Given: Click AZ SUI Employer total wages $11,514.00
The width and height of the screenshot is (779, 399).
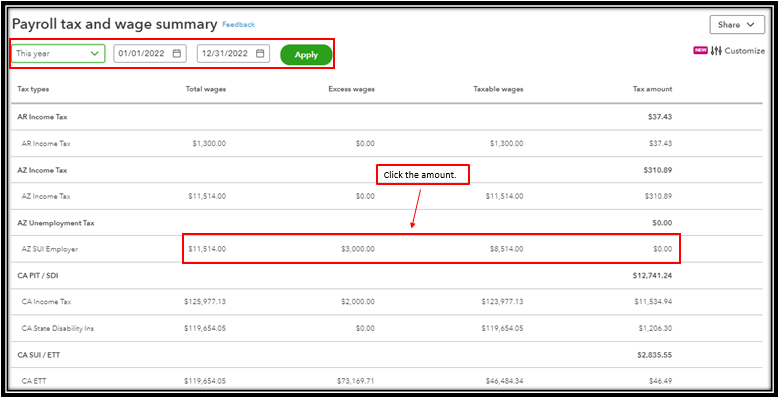Looking at the screenshot, I should (207, 249).
